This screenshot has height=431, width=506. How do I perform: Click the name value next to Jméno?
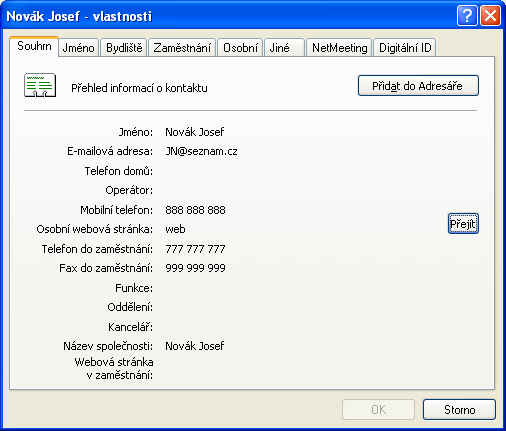pyautogui.click(x=195, y=132)
